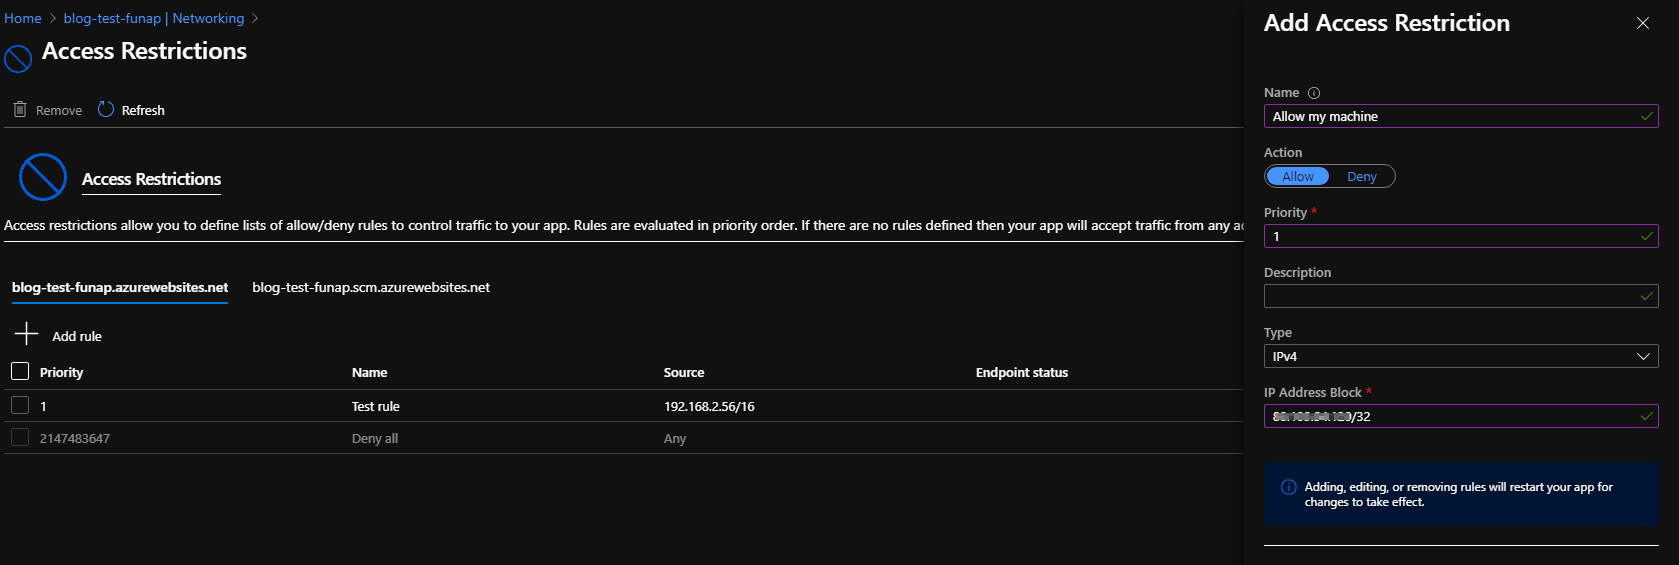Sort by the Priority column header
The width and height of the screenshot is (1679, 565).
(x=62, y=373)
